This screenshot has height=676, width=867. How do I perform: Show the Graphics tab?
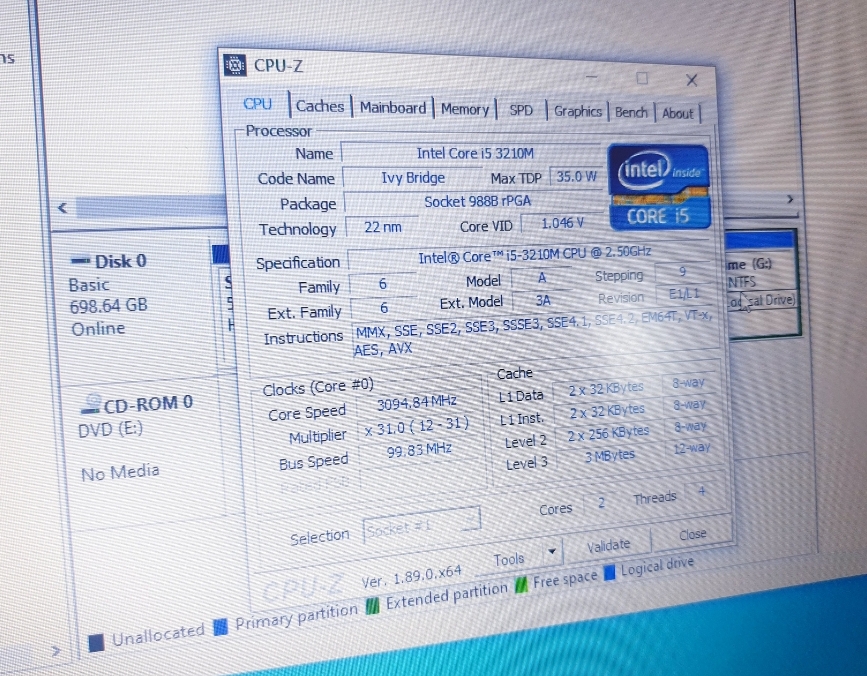click(x=578, y=111)
